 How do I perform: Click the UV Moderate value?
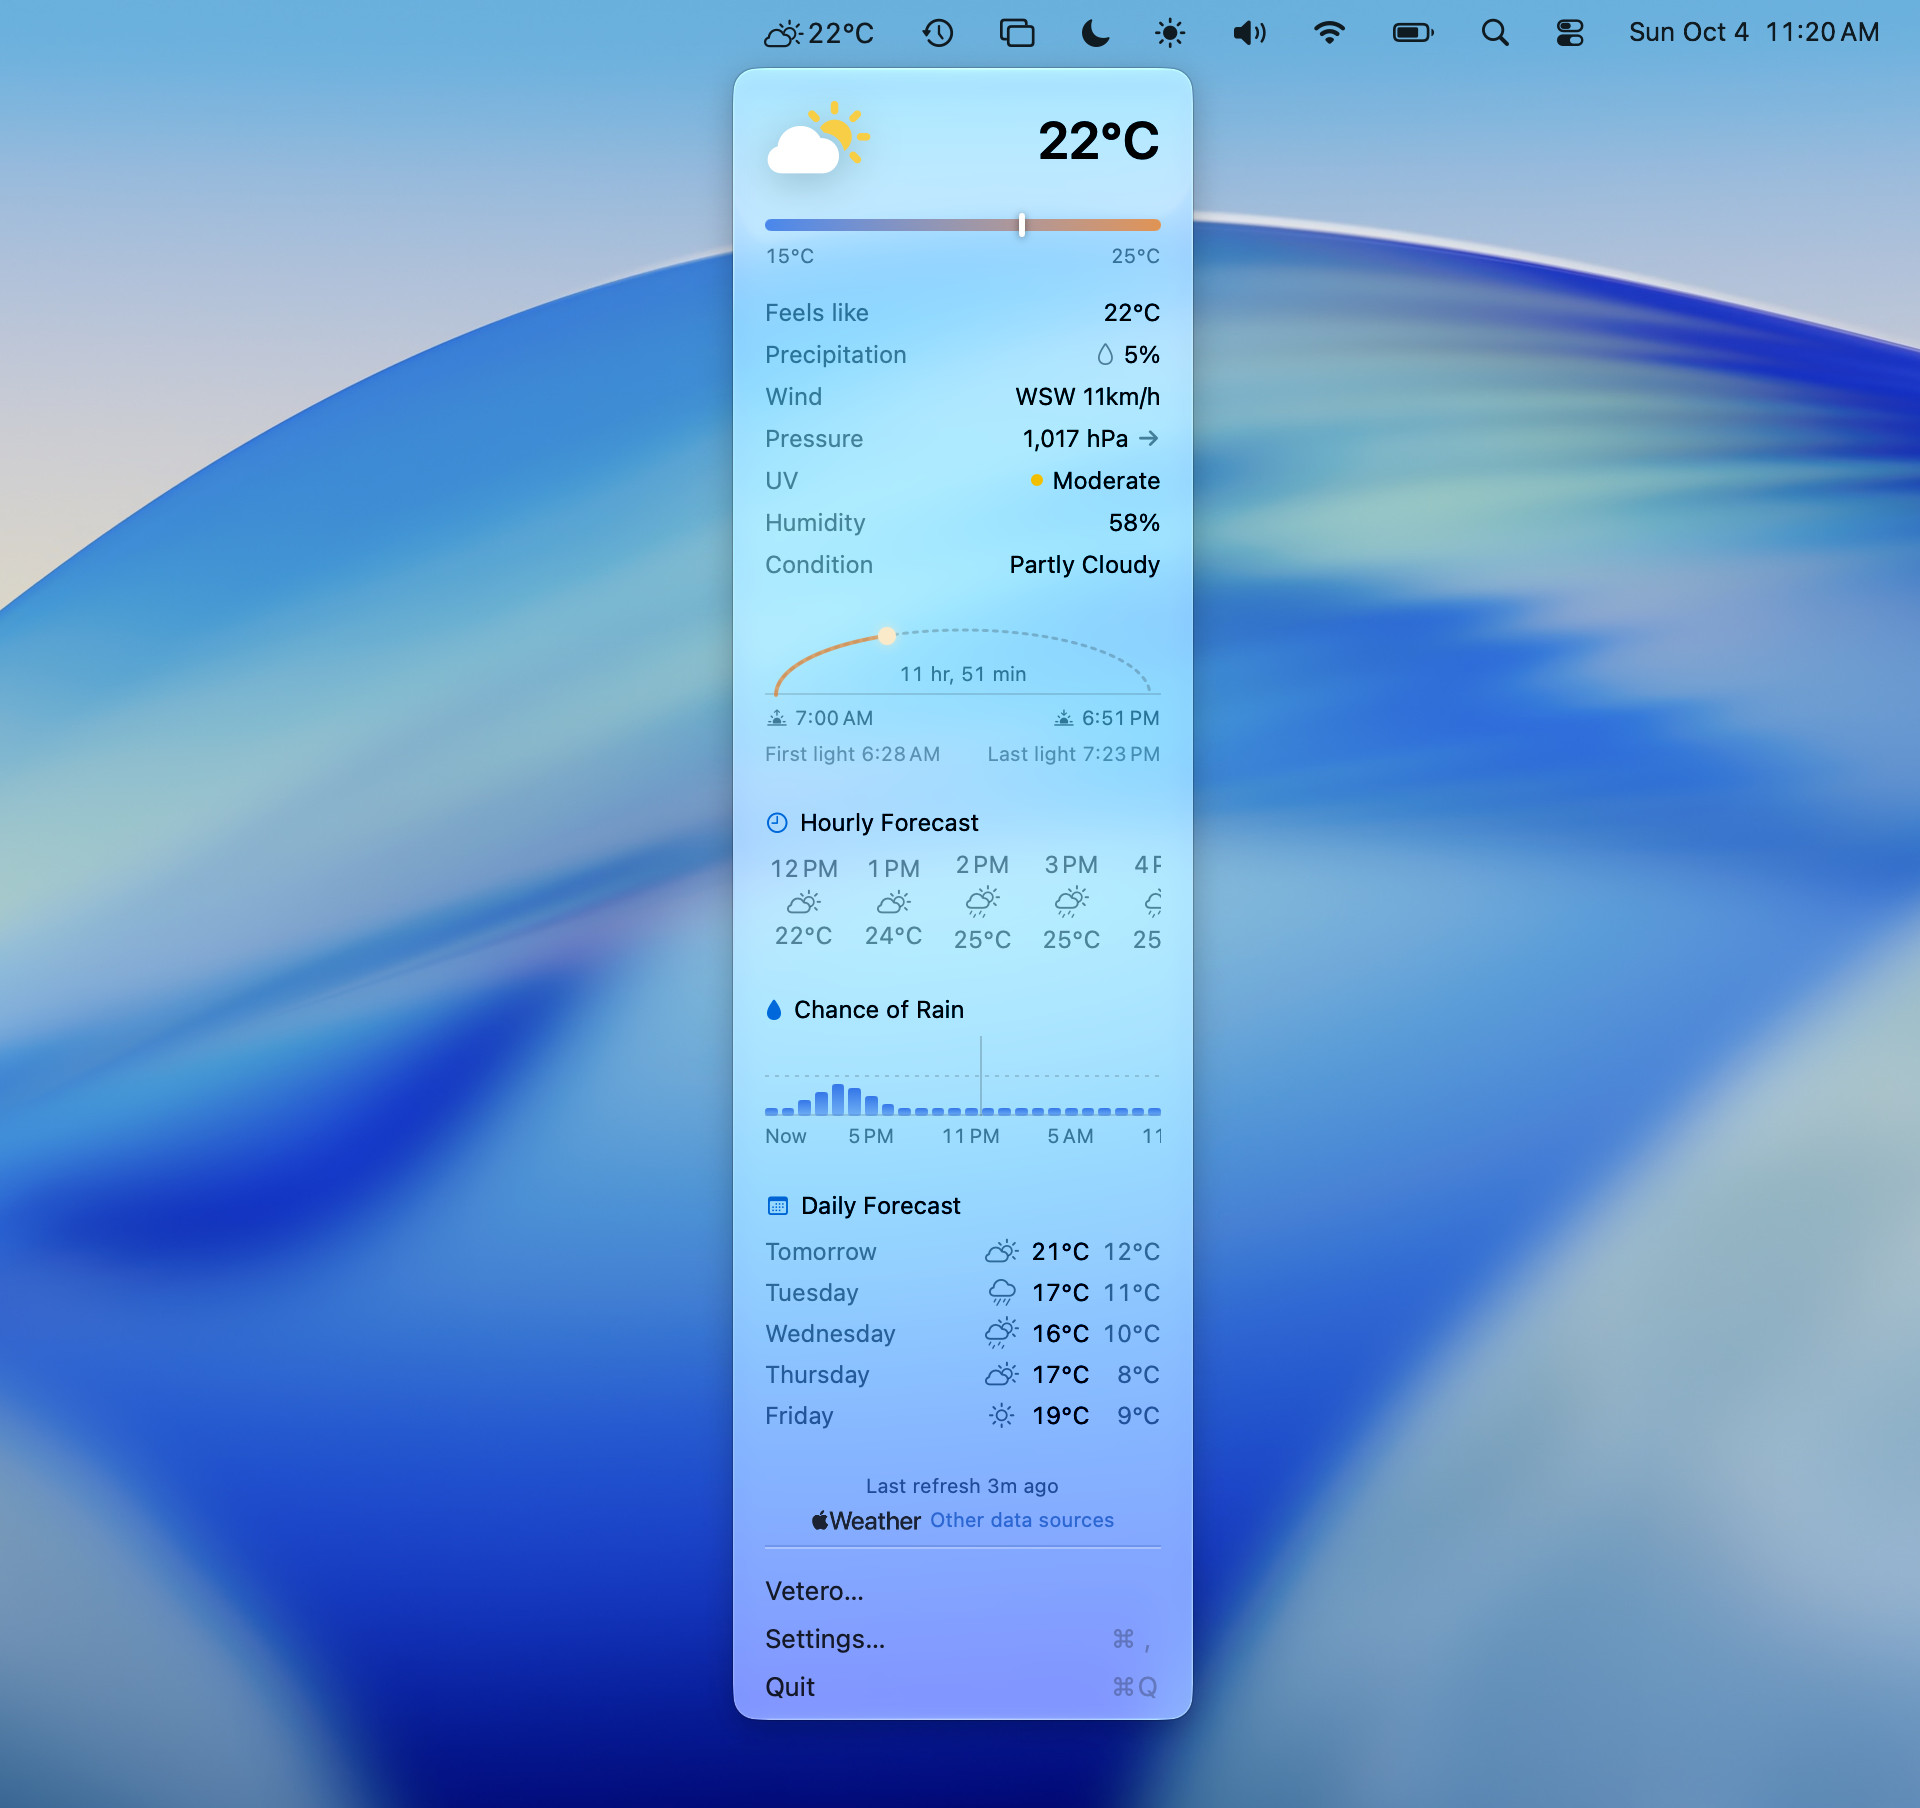click(x=1095, y=481)
